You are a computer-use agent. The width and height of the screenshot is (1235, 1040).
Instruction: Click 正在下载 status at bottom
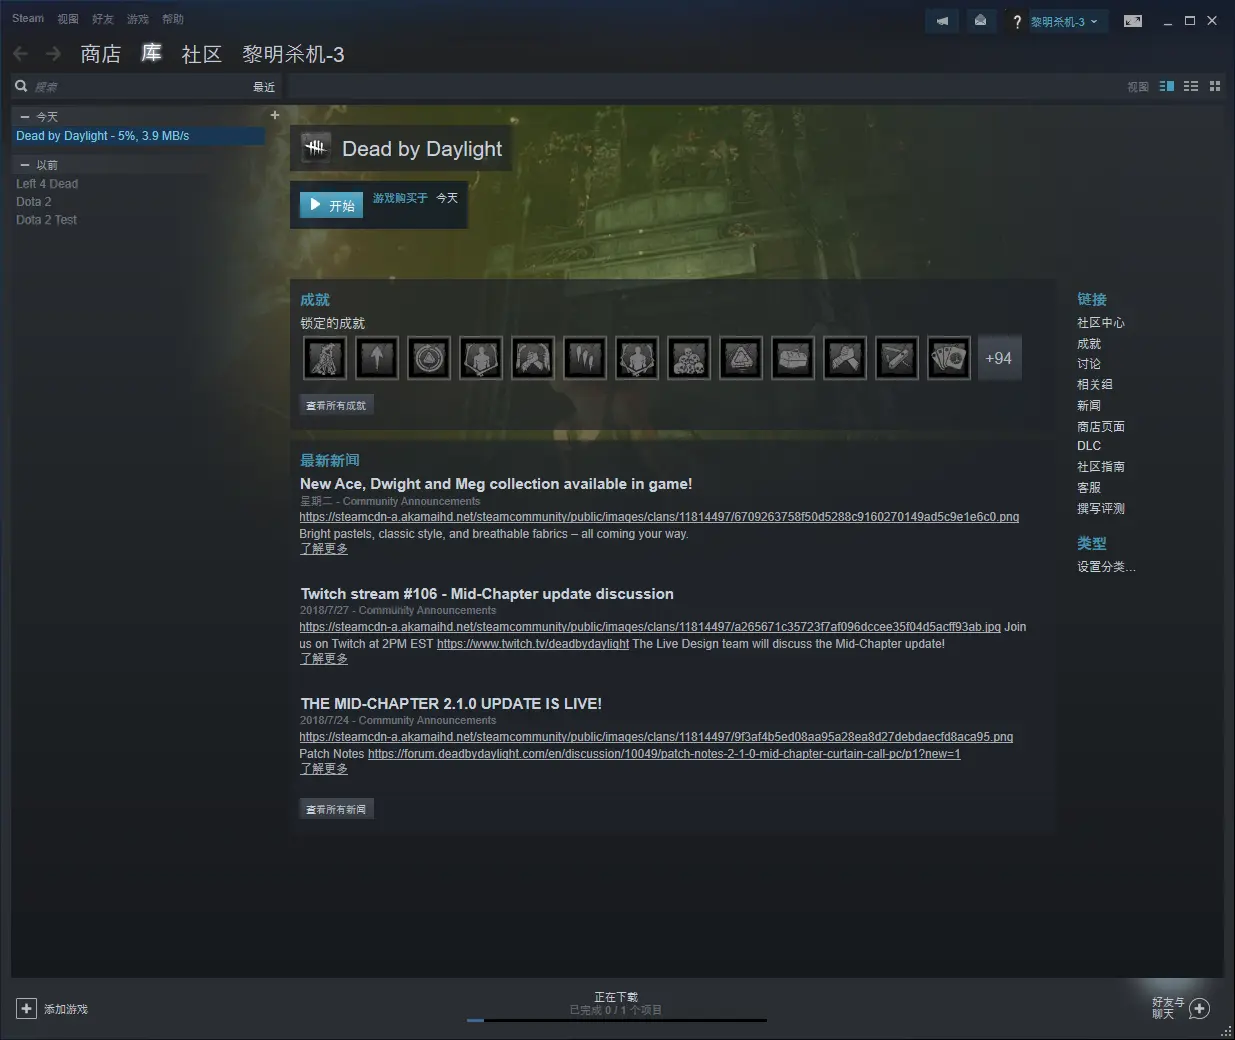click(x=616, y=997)
